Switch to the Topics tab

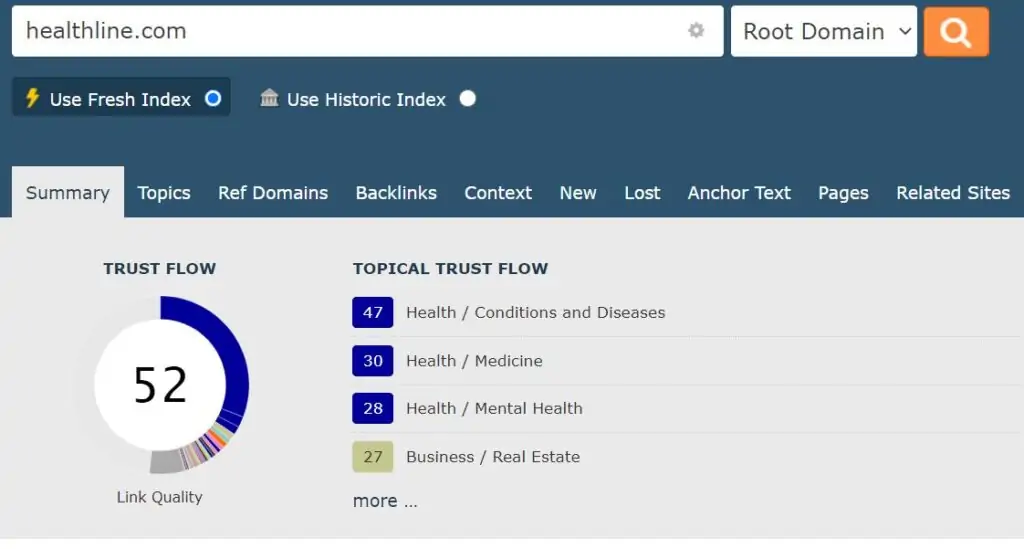click(164, 193)
